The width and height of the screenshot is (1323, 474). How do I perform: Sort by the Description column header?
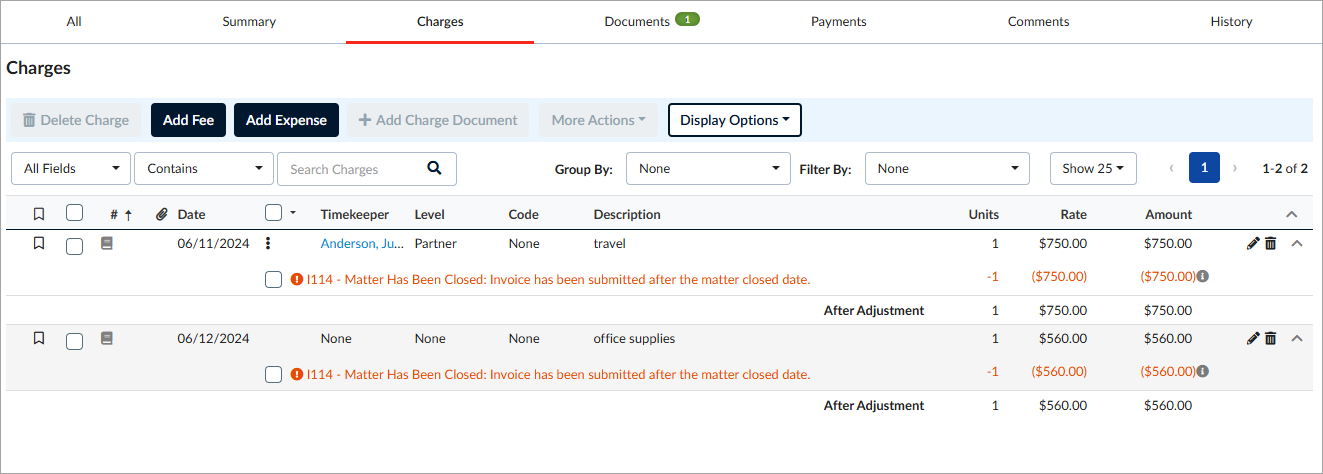(627, 214)
